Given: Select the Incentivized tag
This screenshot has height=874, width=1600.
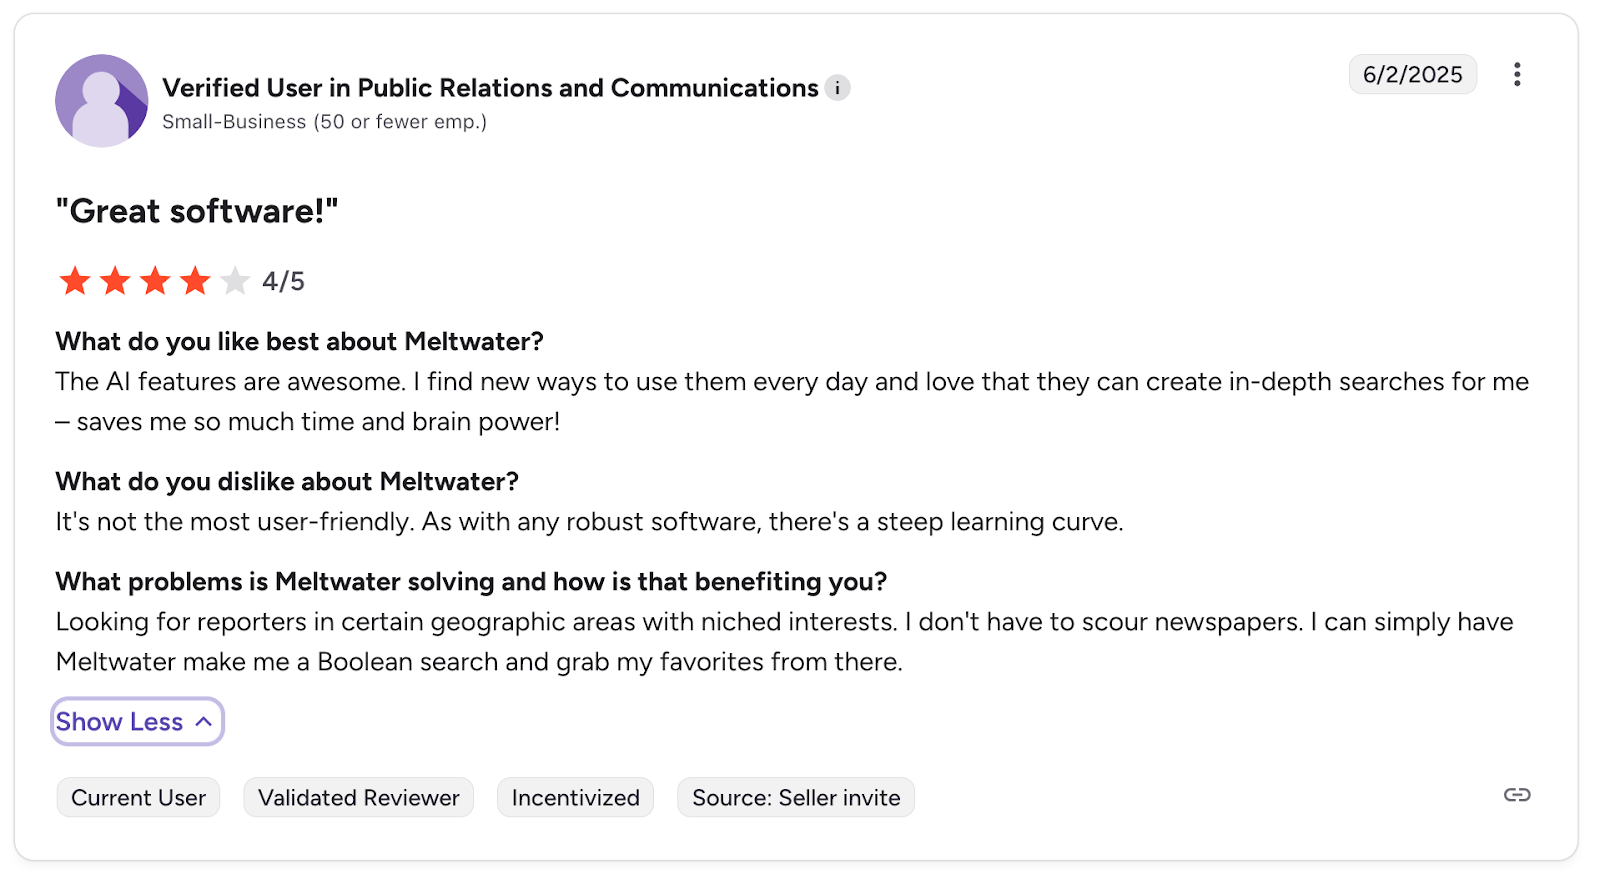Looking at the screenshot, I should (x=575, y=798).
